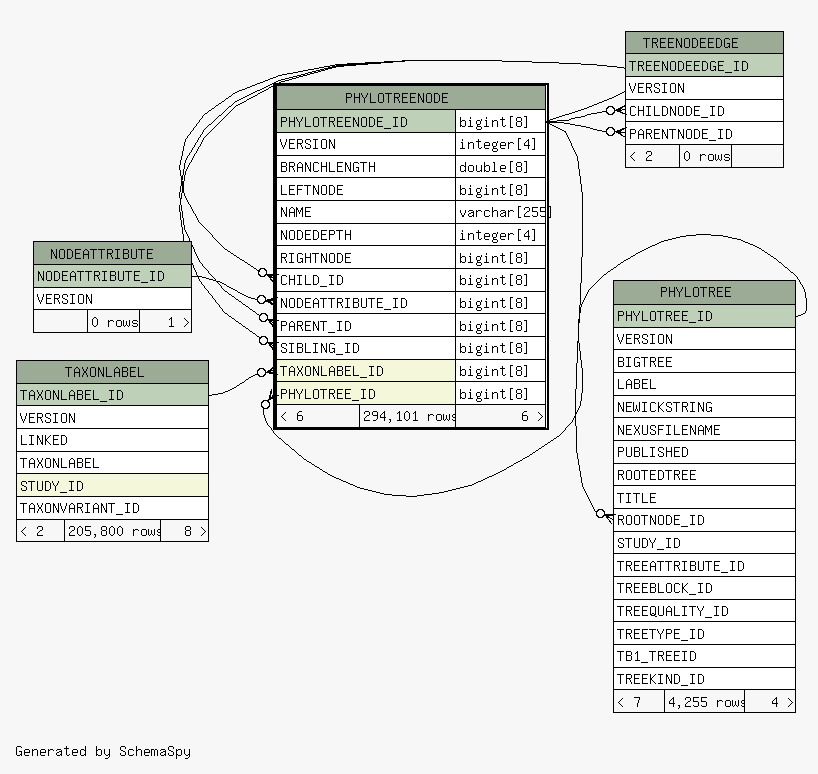Click the RIGHTNODE column row
Screen dimensions: 818x774
(x=366, y=258)
